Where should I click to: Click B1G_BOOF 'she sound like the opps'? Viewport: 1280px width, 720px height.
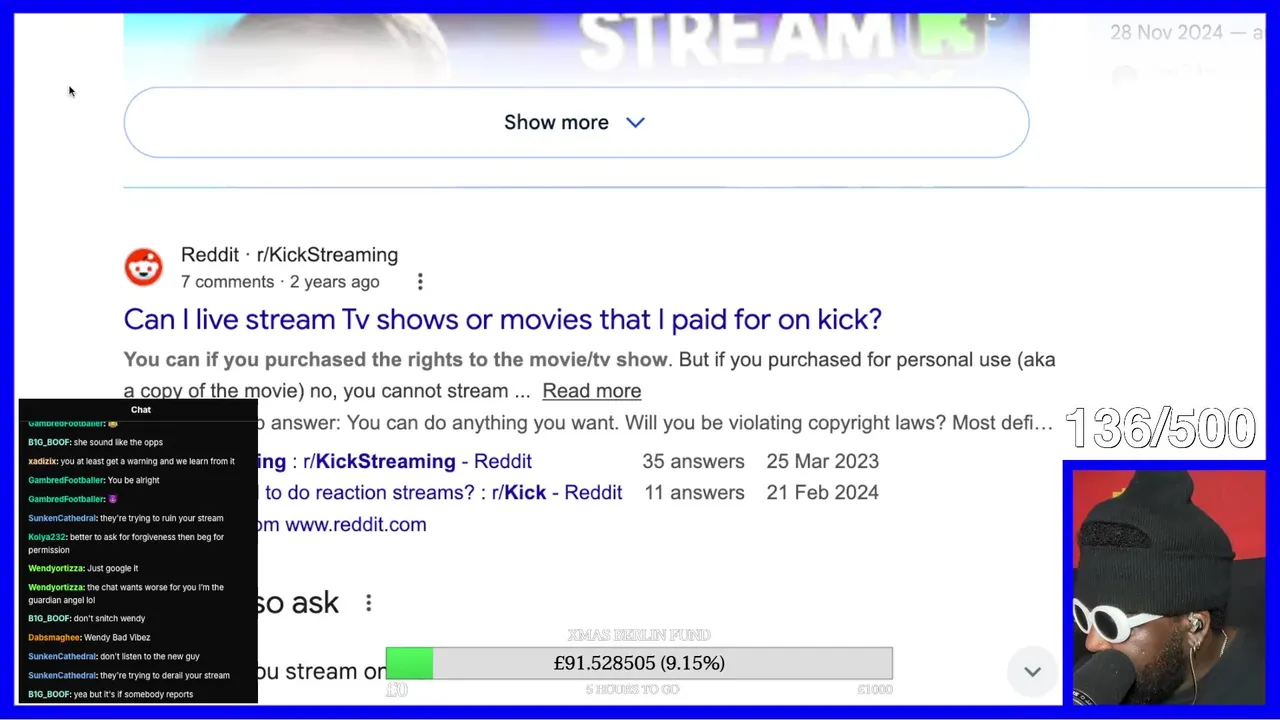pos(95,442)
